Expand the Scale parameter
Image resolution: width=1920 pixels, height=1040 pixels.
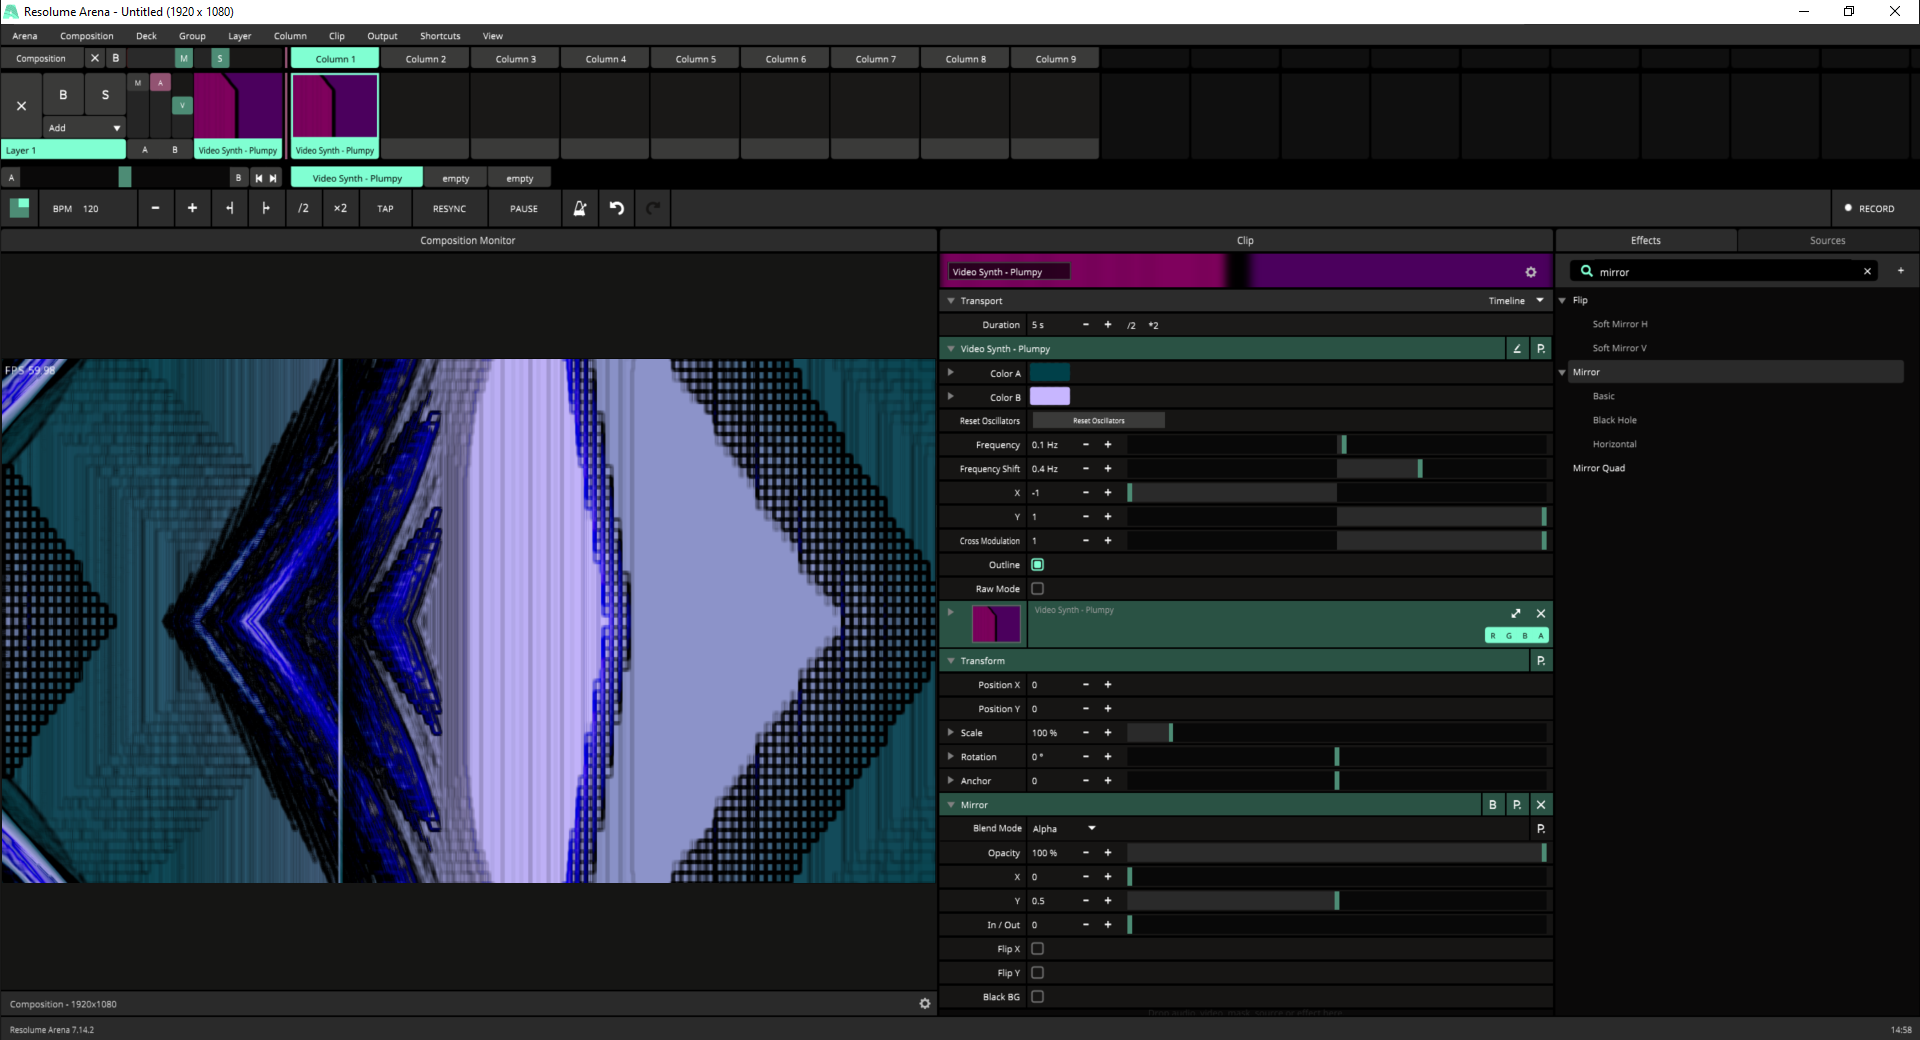coord(951,733)
